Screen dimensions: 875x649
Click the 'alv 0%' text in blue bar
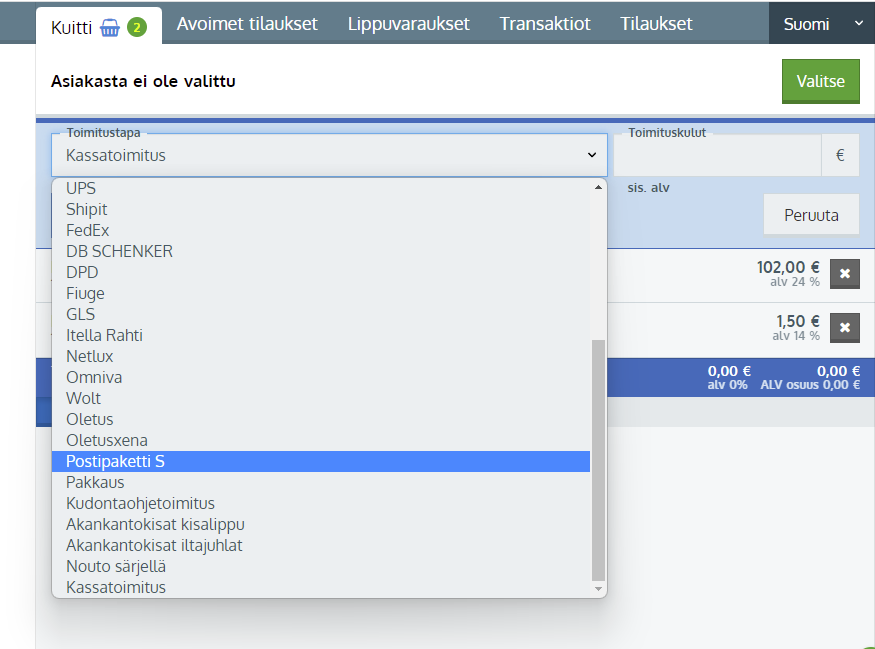click(x=727, y=384)
